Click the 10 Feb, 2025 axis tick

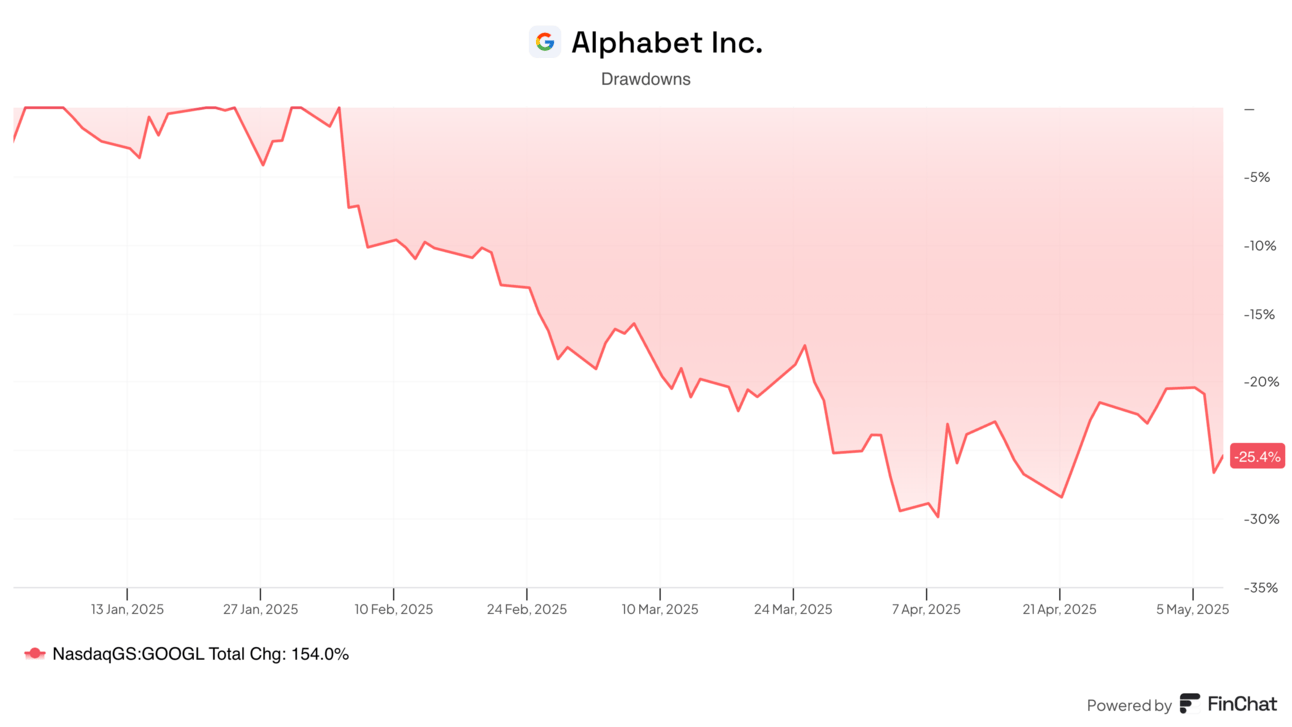click(x=394, y=609)
